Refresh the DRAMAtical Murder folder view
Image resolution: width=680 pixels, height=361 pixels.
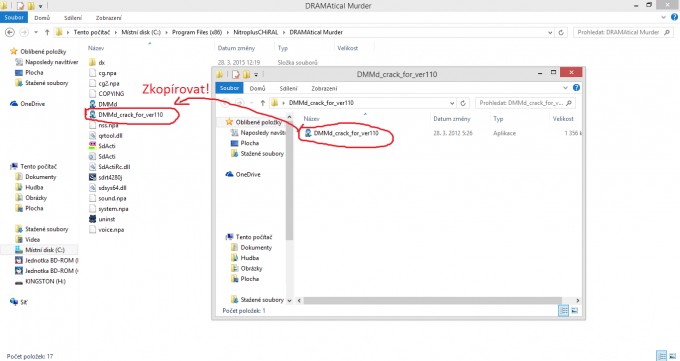point(561,32)
